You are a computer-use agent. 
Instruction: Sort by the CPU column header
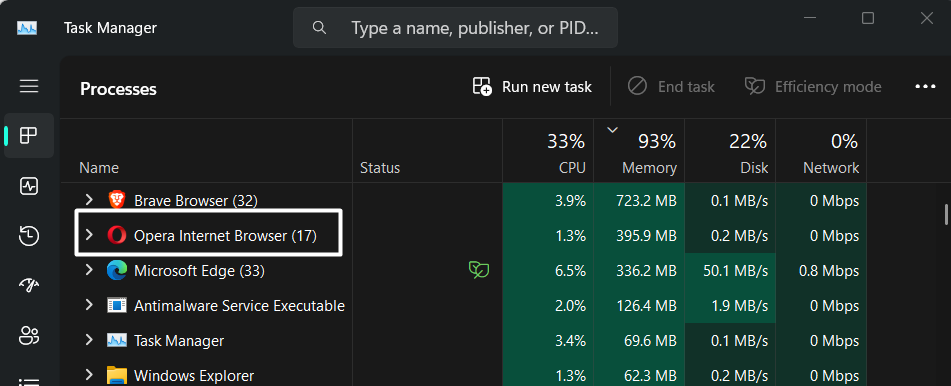548,151
